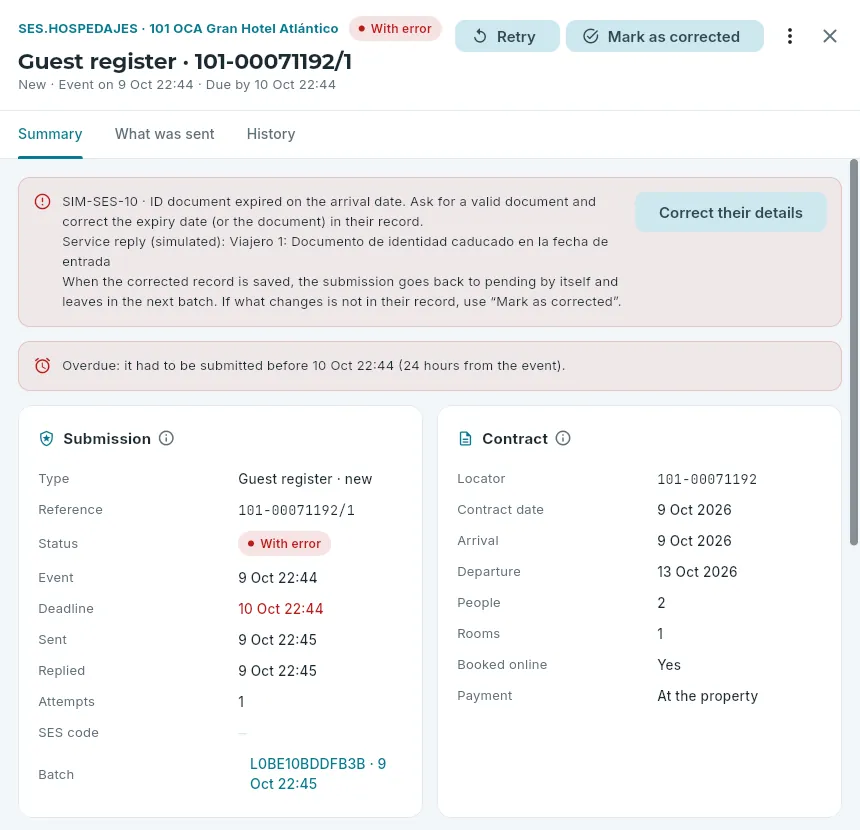Click the overdue notice text
Screen dimensions: 860x830
coord(313,366)
